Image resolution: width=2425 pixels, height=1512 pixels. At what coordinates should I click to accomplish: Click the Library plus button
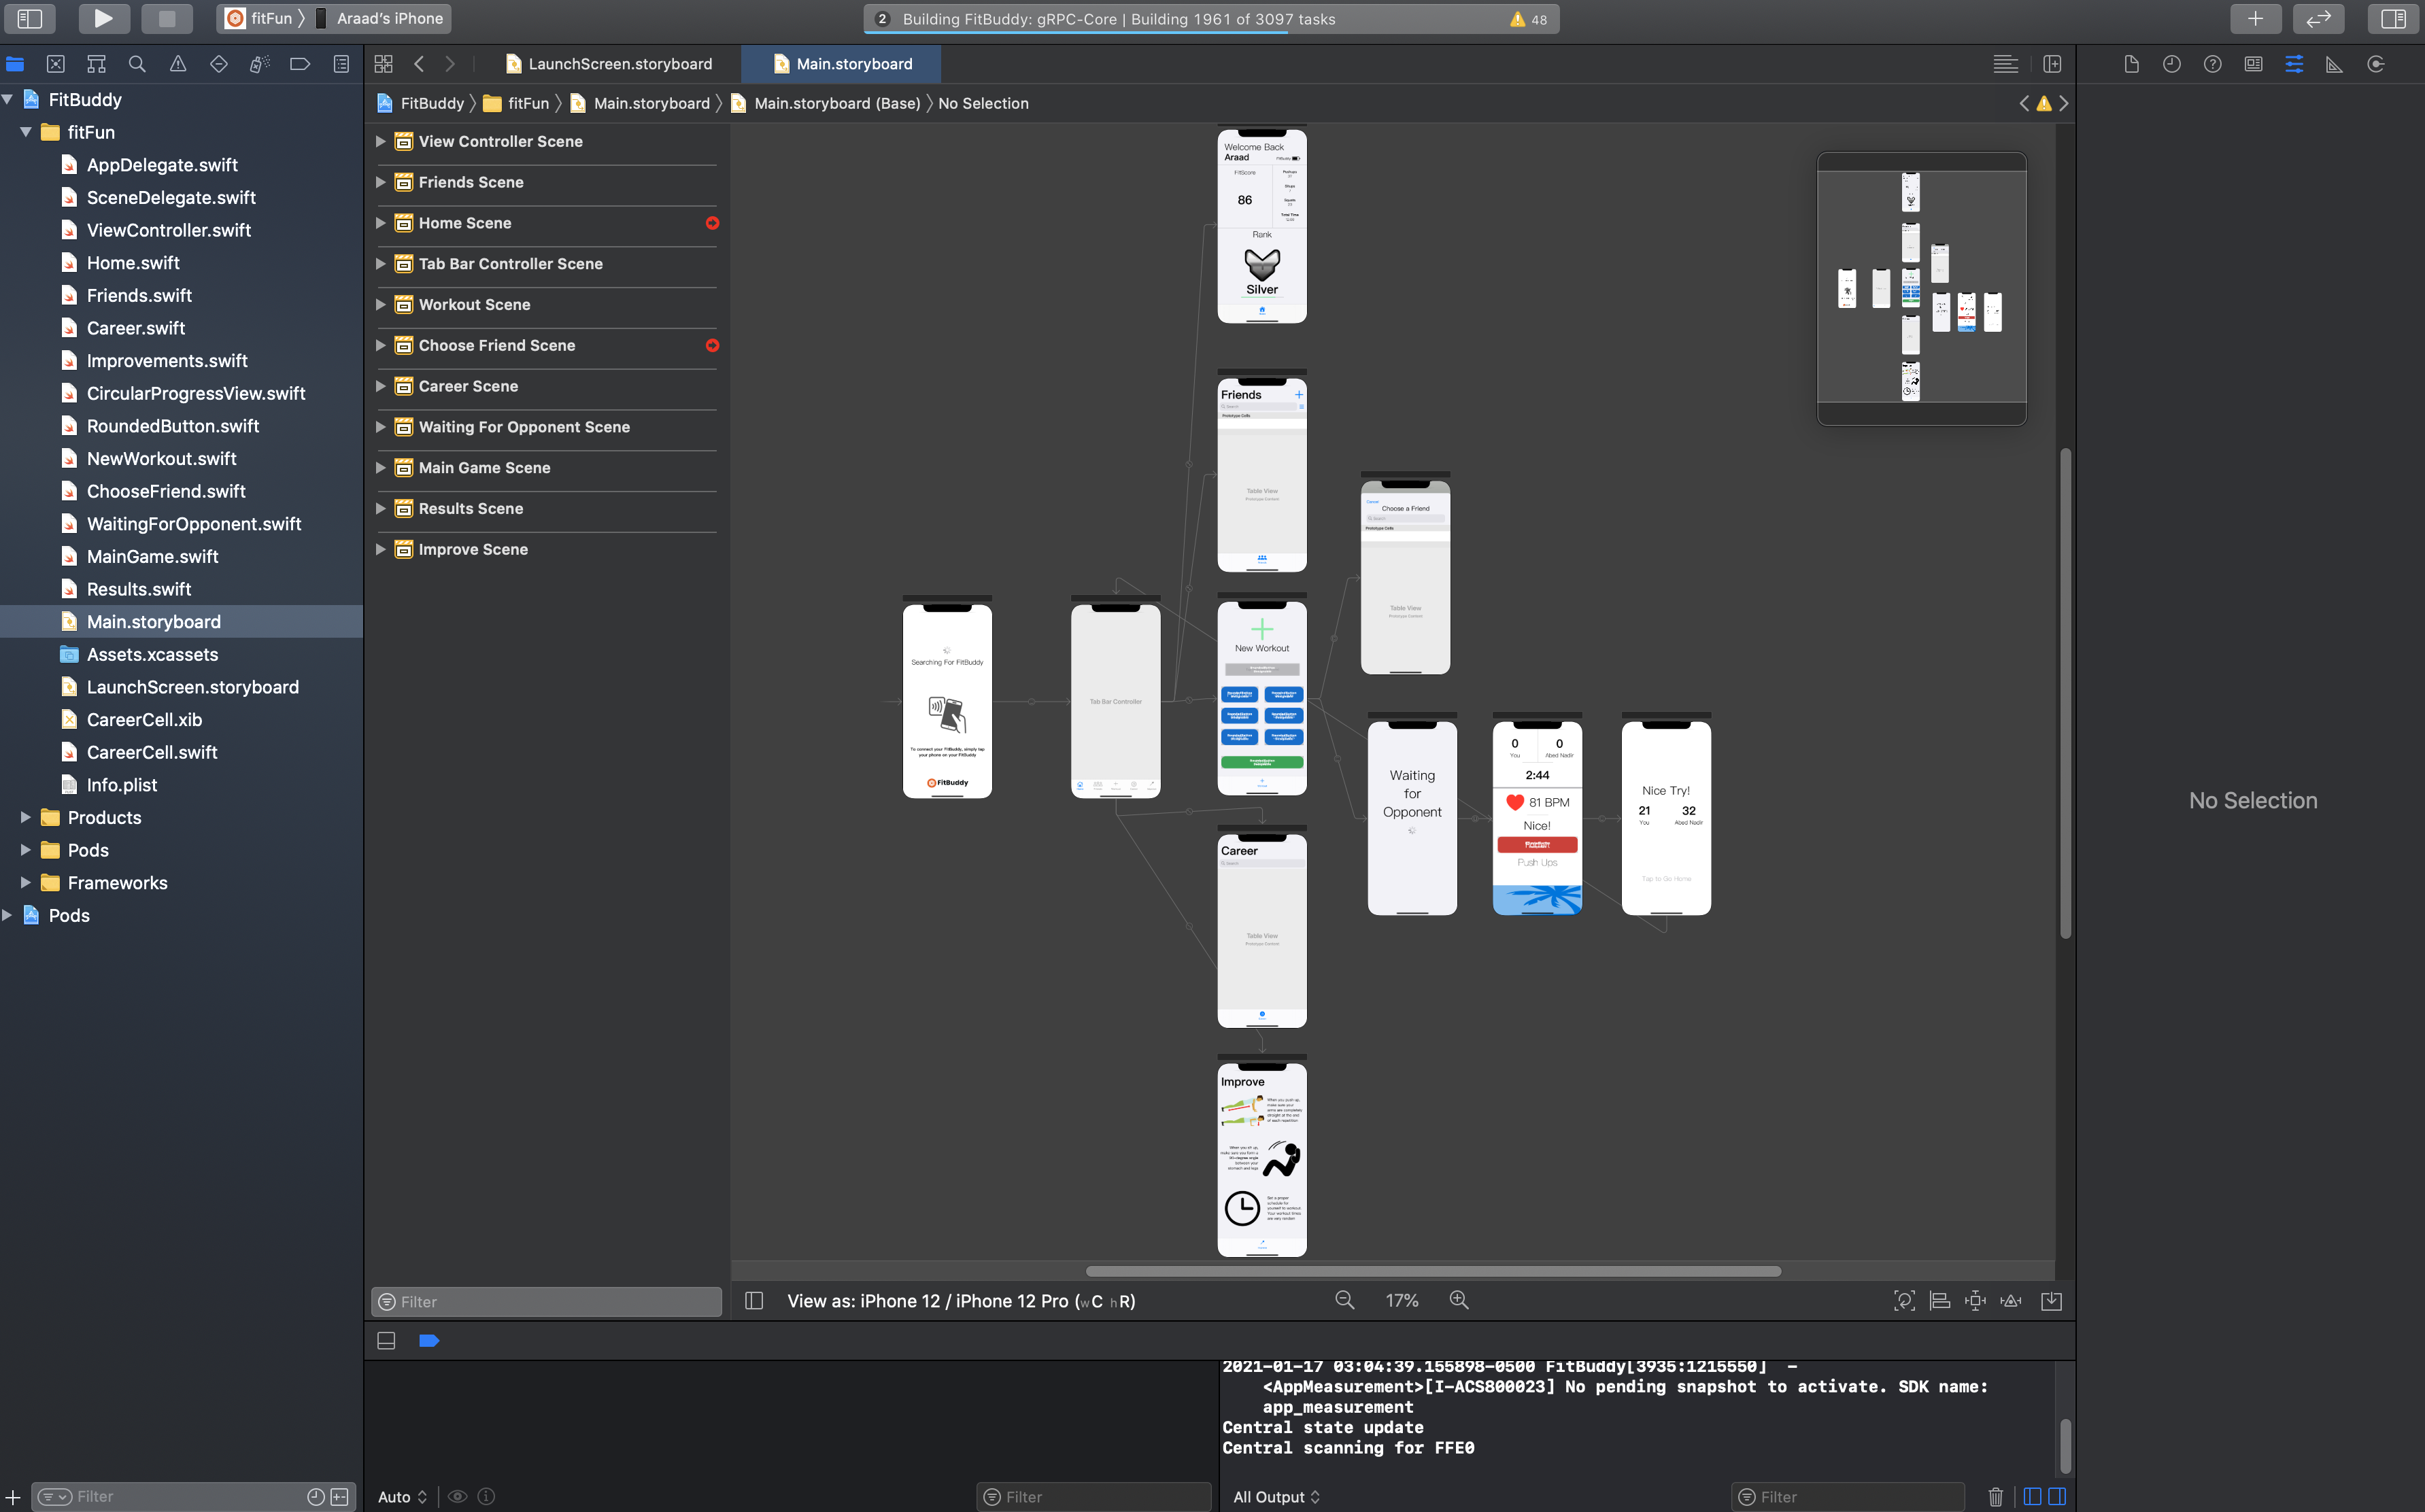pyautogui.click(x=2255, y=18)
